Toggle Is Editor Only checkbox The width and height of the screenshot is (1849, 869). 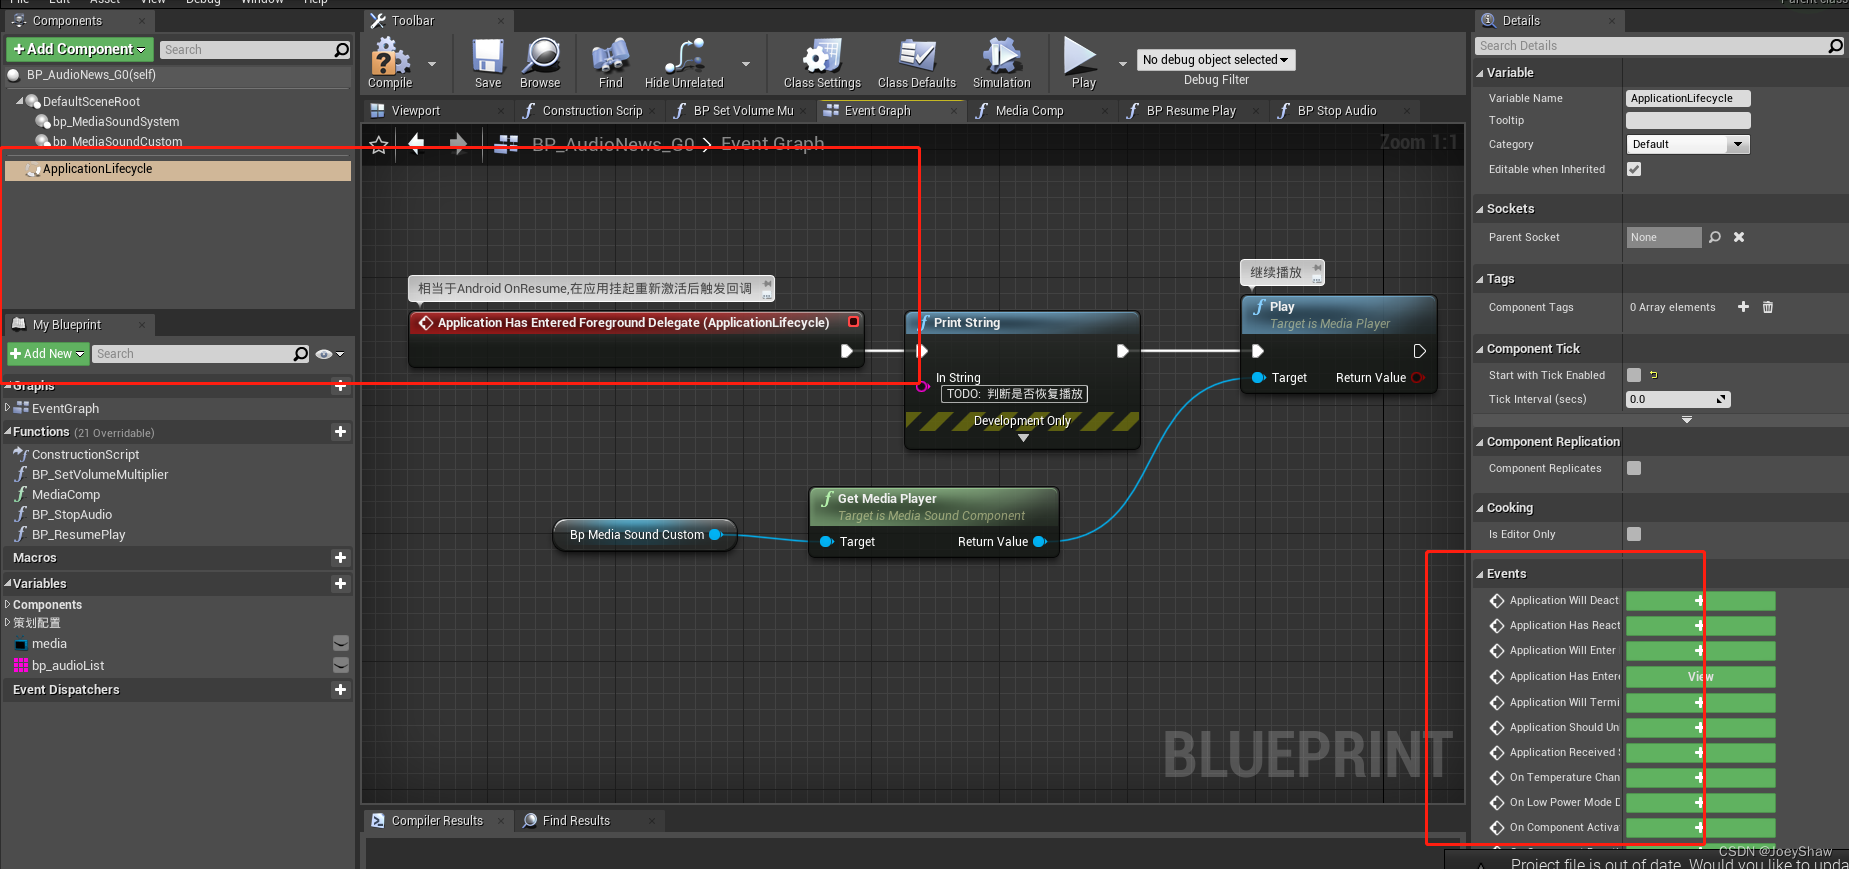click(1634, 534)
